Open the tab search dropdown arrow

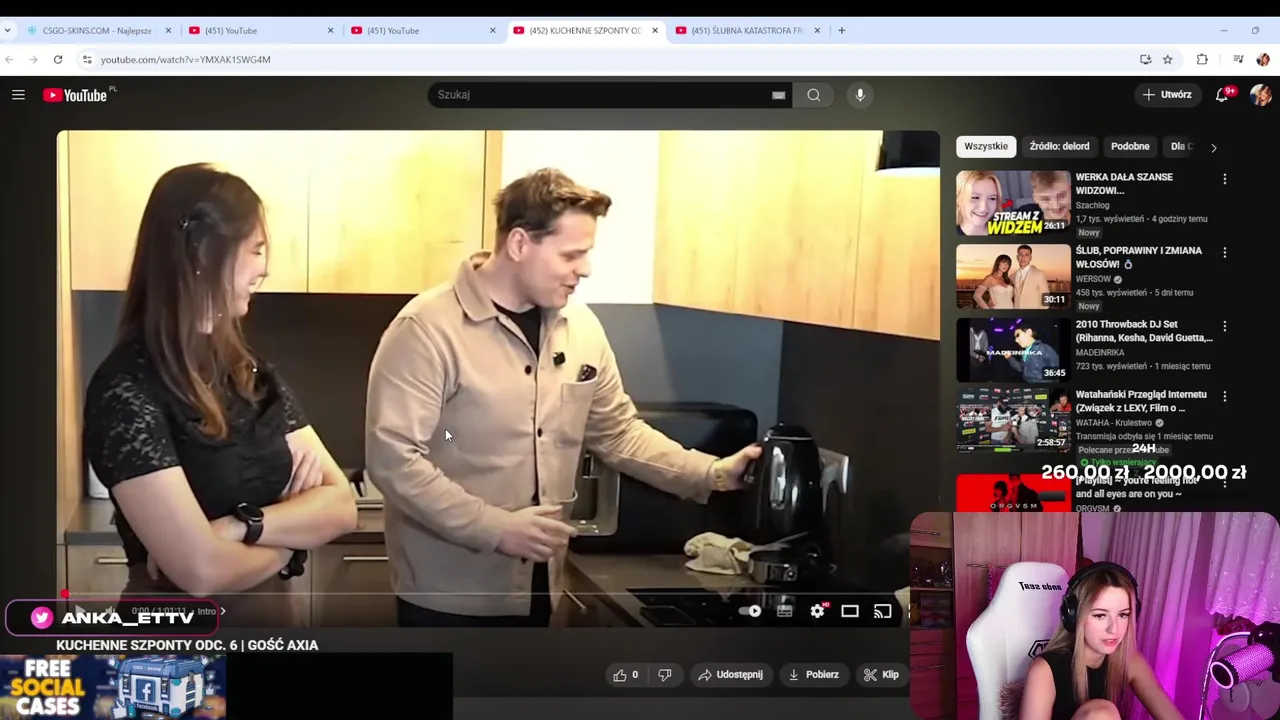coord(8,30)
